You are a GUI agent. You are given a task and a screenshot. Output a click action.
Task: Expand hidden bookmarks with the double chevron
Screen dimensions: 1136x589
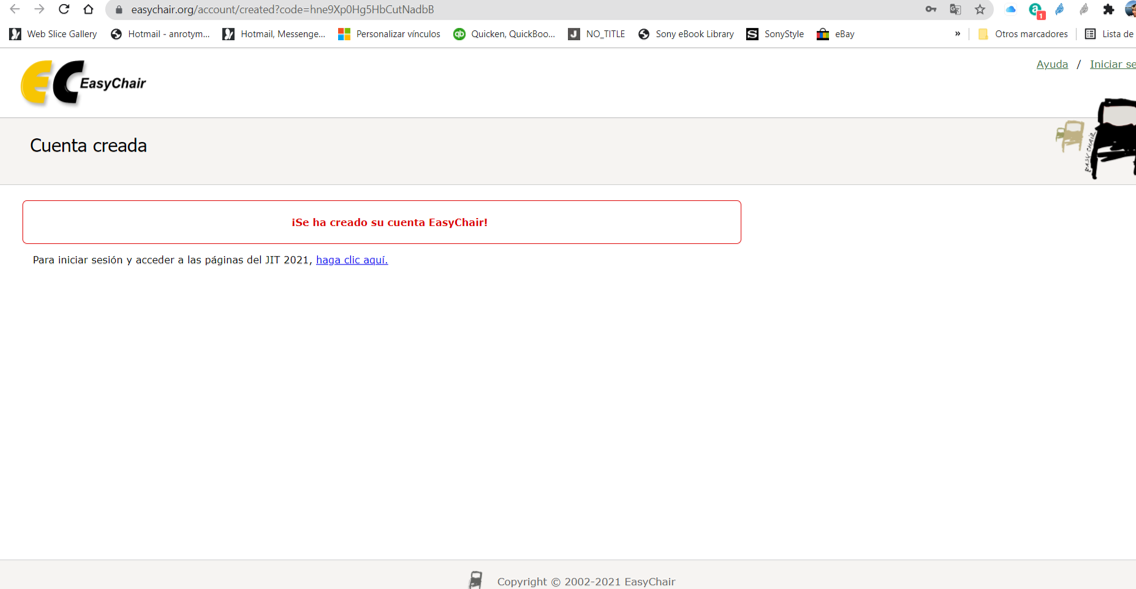pos(957,34)
